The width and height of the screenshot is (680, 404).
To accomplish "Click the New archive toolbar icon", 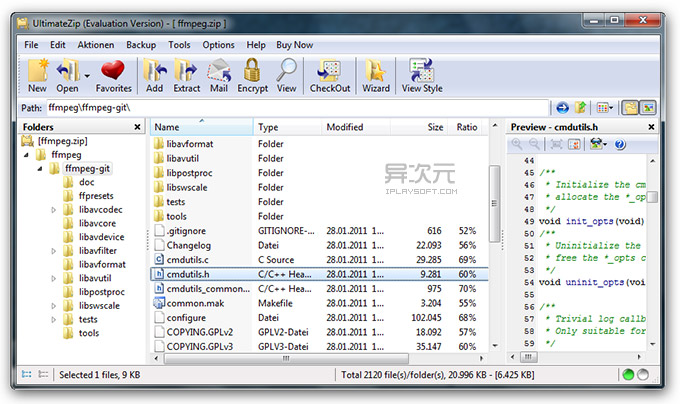I will coord(37,76).
